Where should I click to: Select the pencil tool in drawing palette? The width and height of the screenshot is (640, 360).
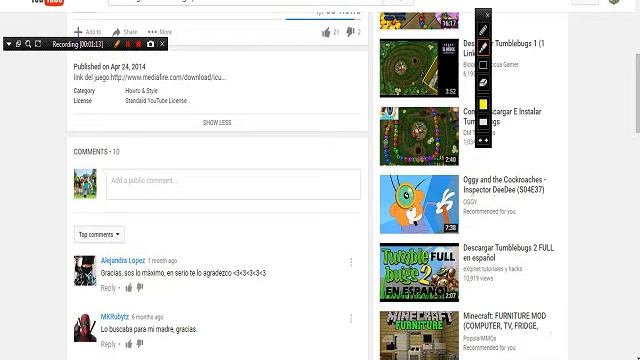483,30
